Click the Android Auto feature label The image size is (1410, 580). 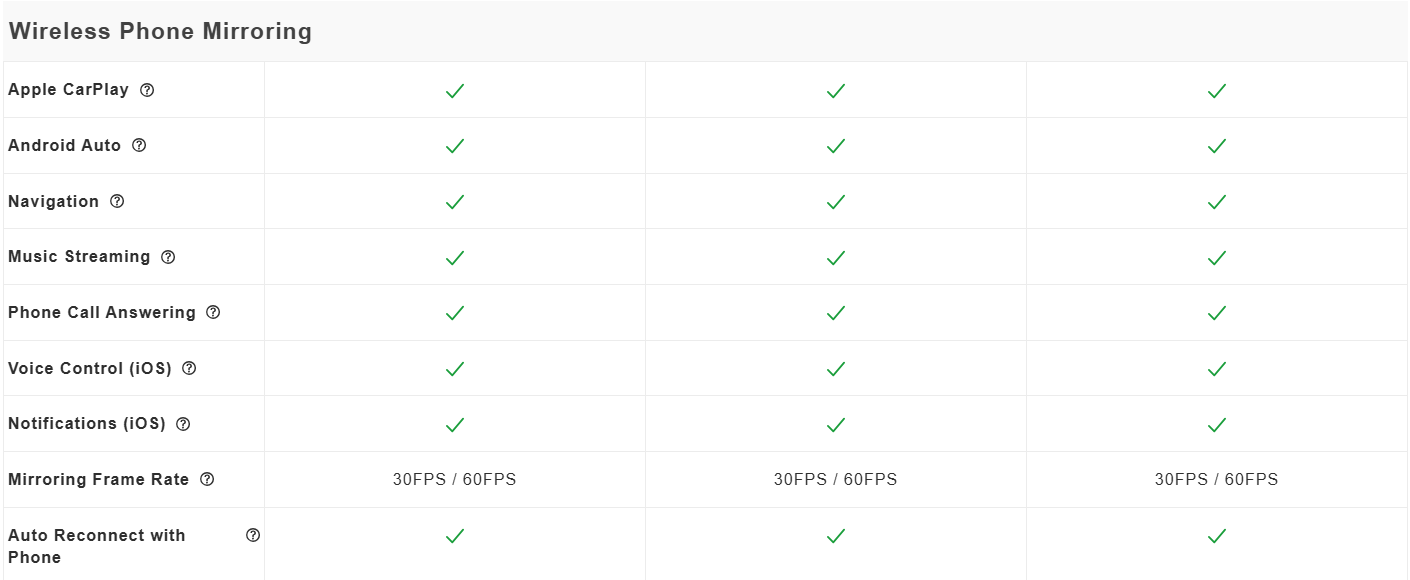64,146
